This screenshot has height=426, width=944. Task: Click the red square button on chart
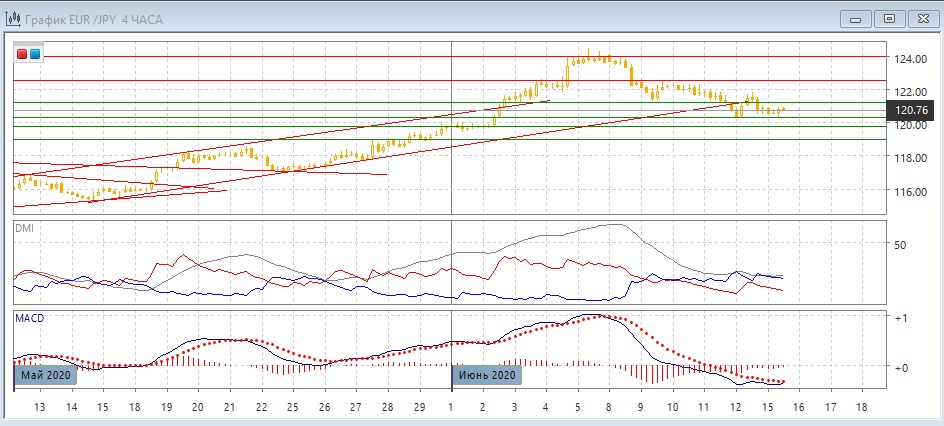point(22,54)
